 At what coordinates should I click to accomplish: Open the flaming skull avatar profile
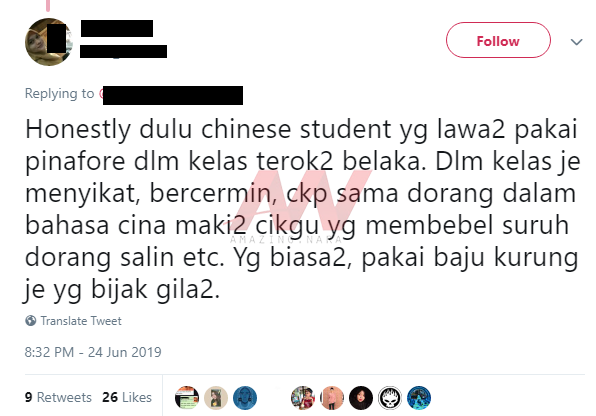(x=390, y=398)
